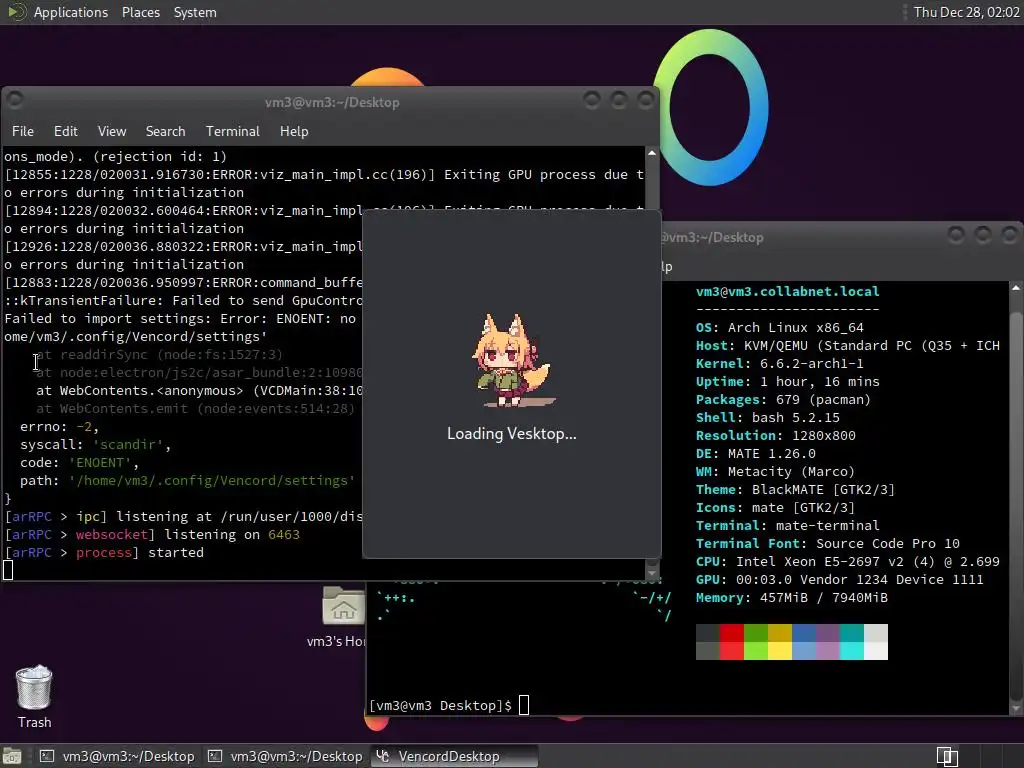Screen dimensions: 1024x768
Task: Close the neofetch terminal window
Action: click(1010, 234)
